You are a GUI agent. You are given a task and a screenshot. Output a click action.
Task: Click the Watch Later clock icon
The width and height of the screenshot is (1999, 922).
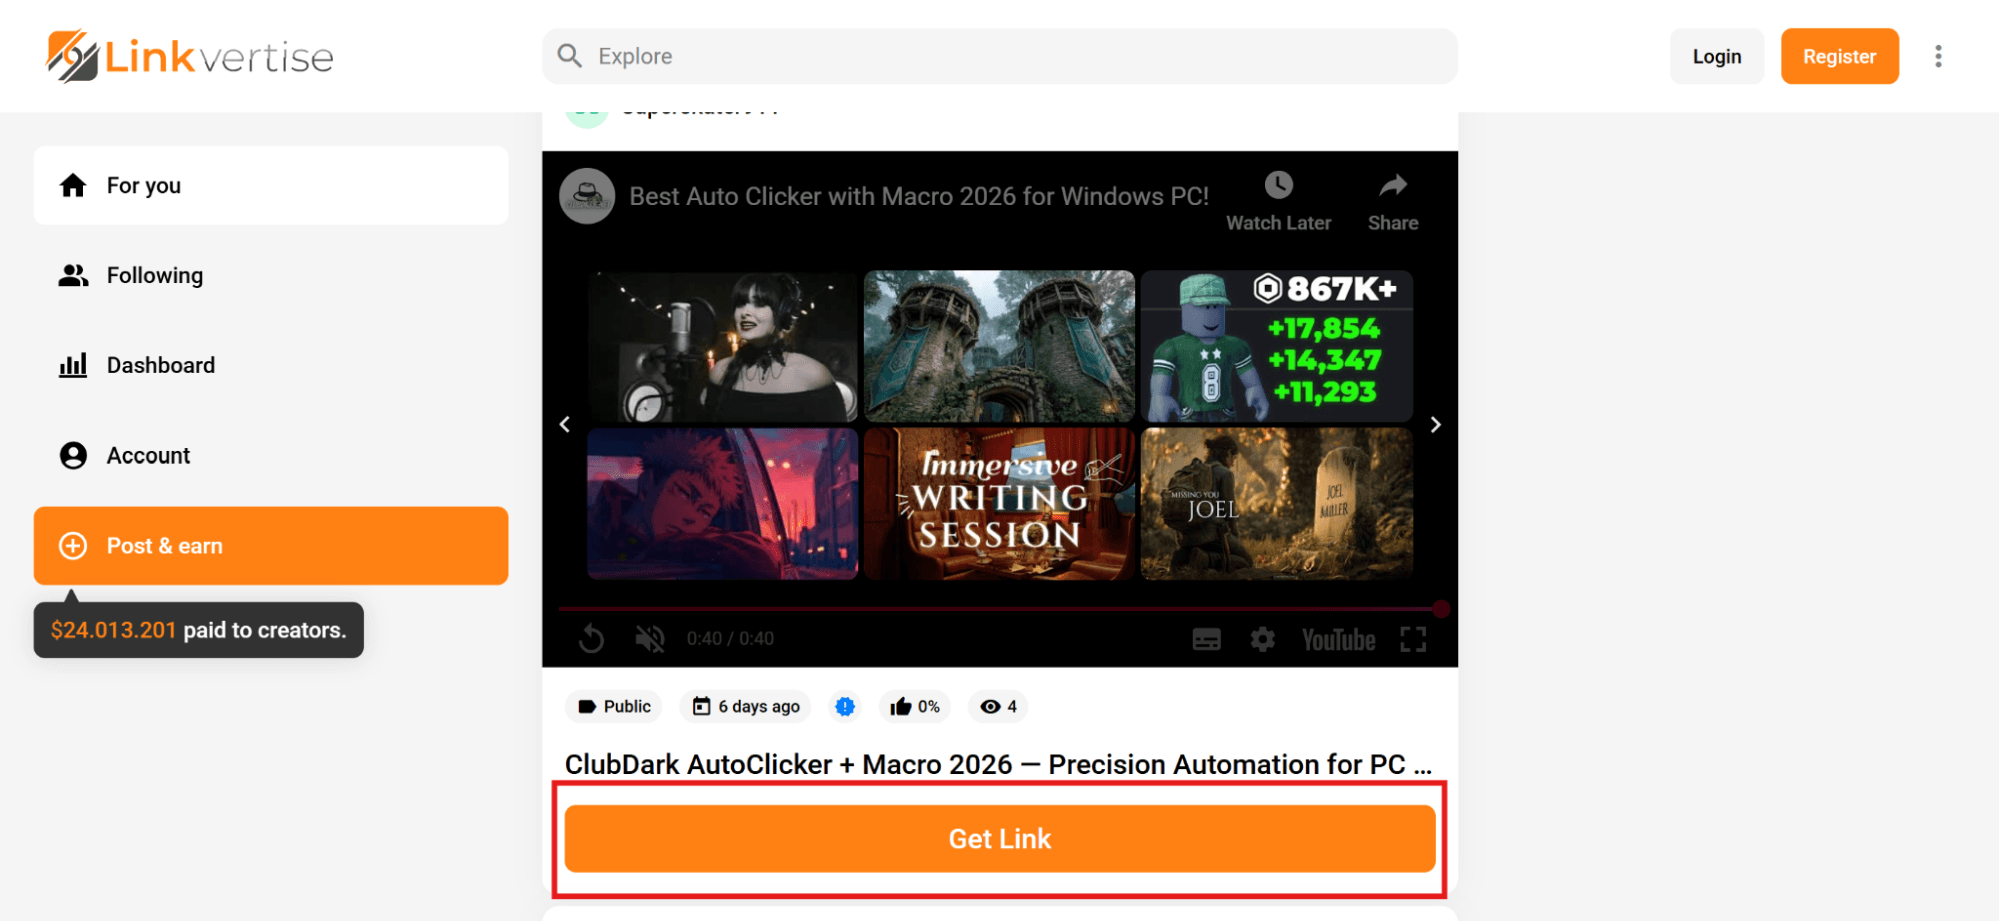pos(1278,185)
